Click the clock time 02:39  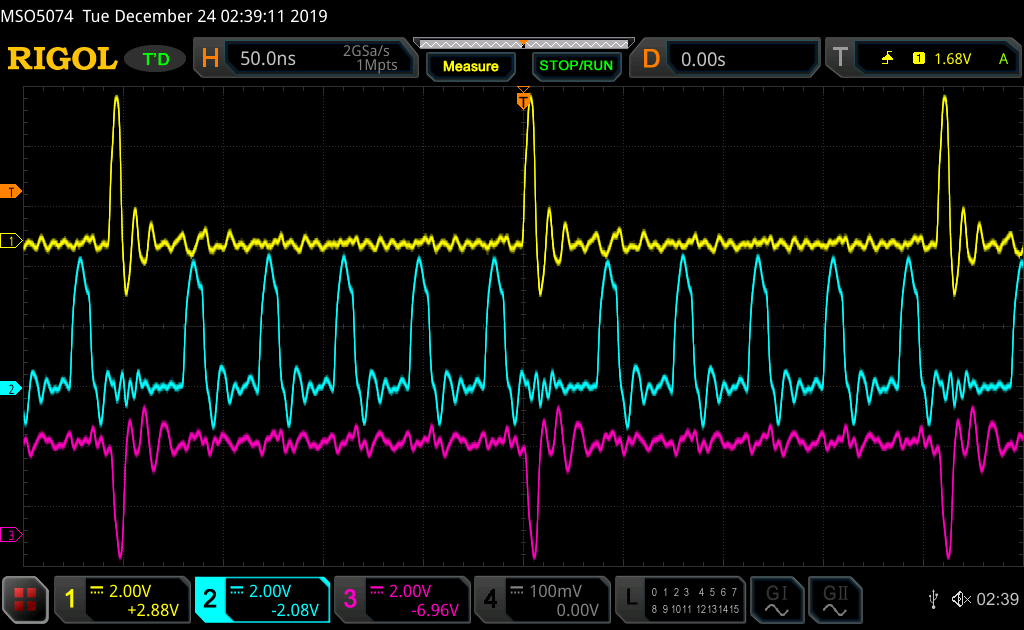point(997,599)
